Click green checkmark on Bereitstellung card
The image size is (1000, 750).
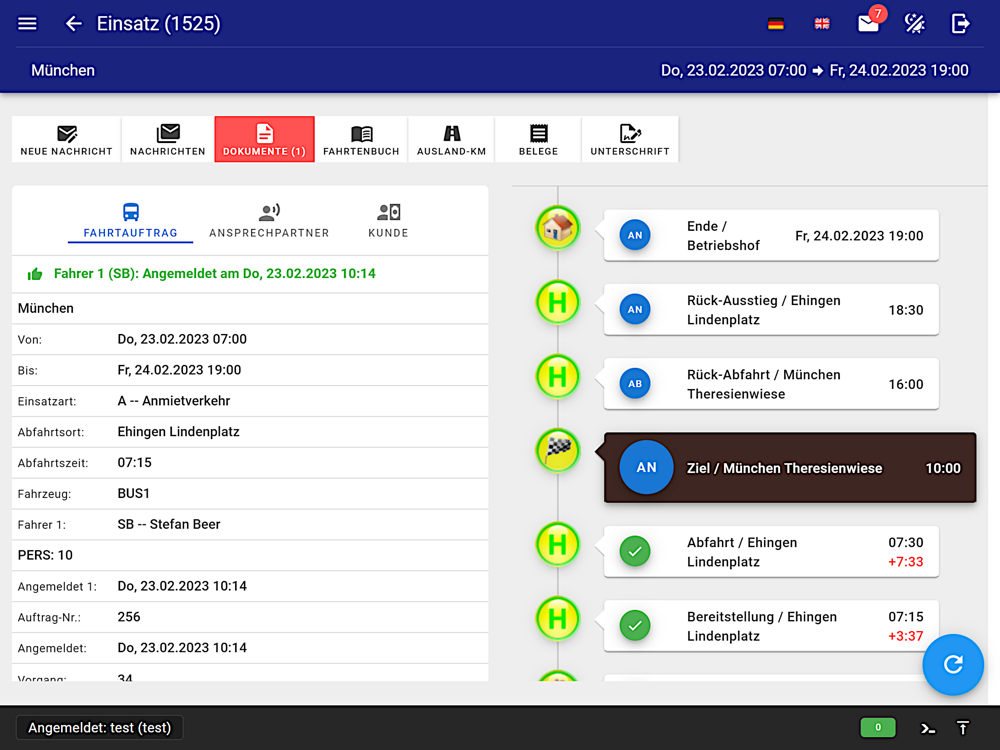pyautogui.click(x=635, y=626)
